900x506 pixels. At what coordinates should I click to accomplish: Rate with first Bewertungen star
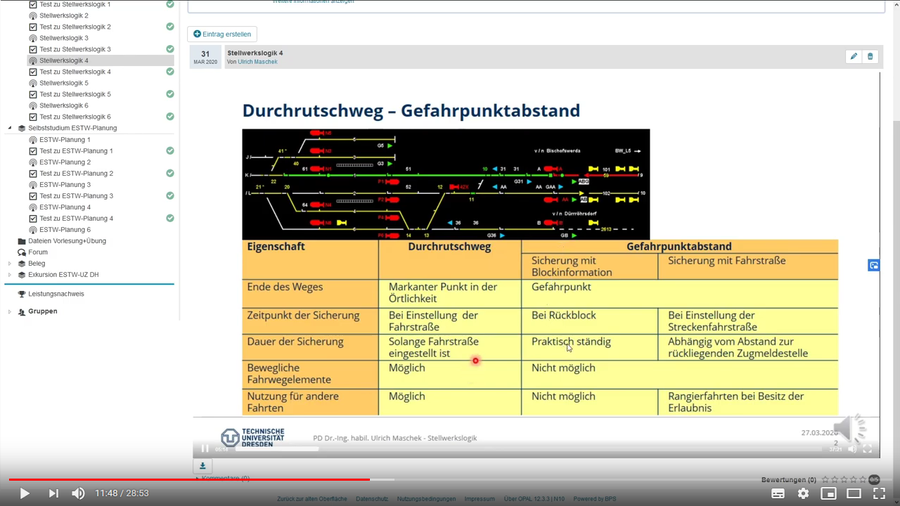(825, 480)
